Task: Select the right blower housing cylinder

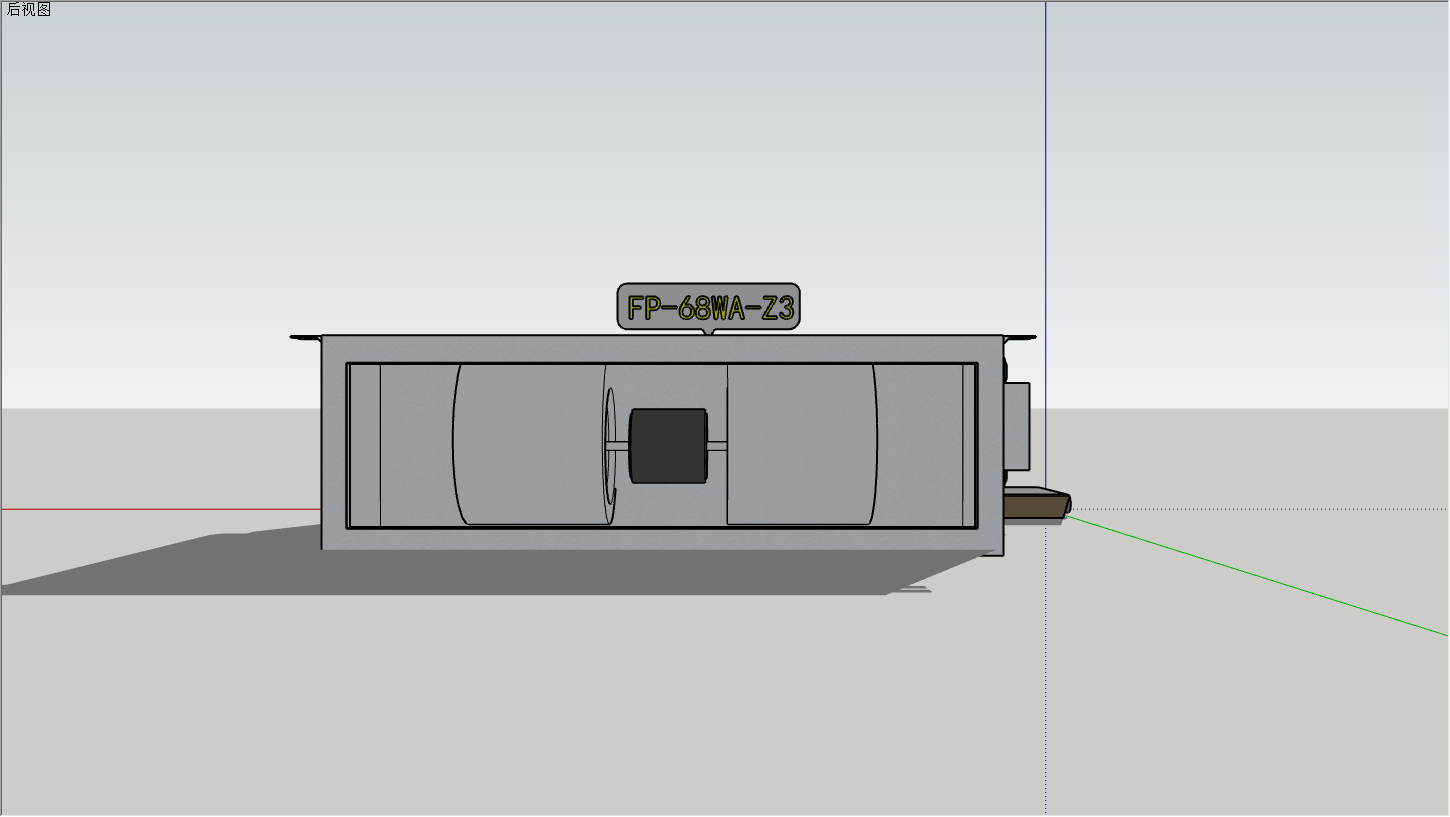Action: click(x=802, y=444)
